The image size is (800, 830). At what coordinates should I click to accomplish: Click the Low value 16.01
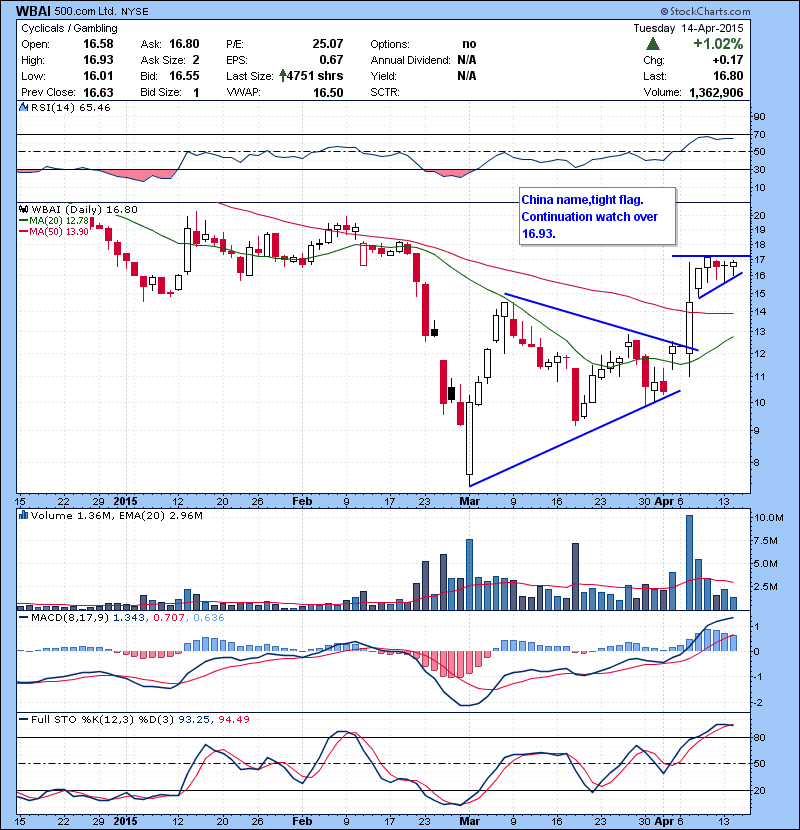[x=98, y=76]
